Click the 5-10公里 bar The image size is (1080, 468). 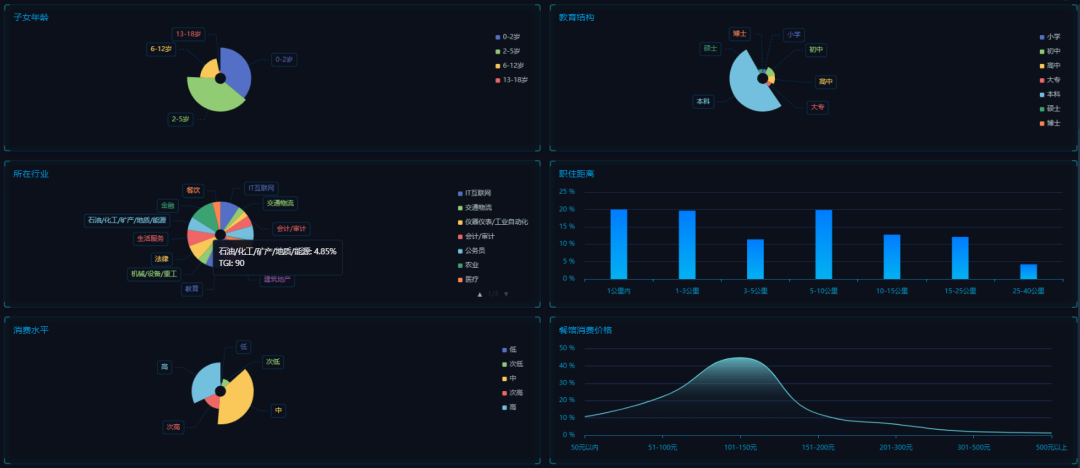(x=823, y=244)
